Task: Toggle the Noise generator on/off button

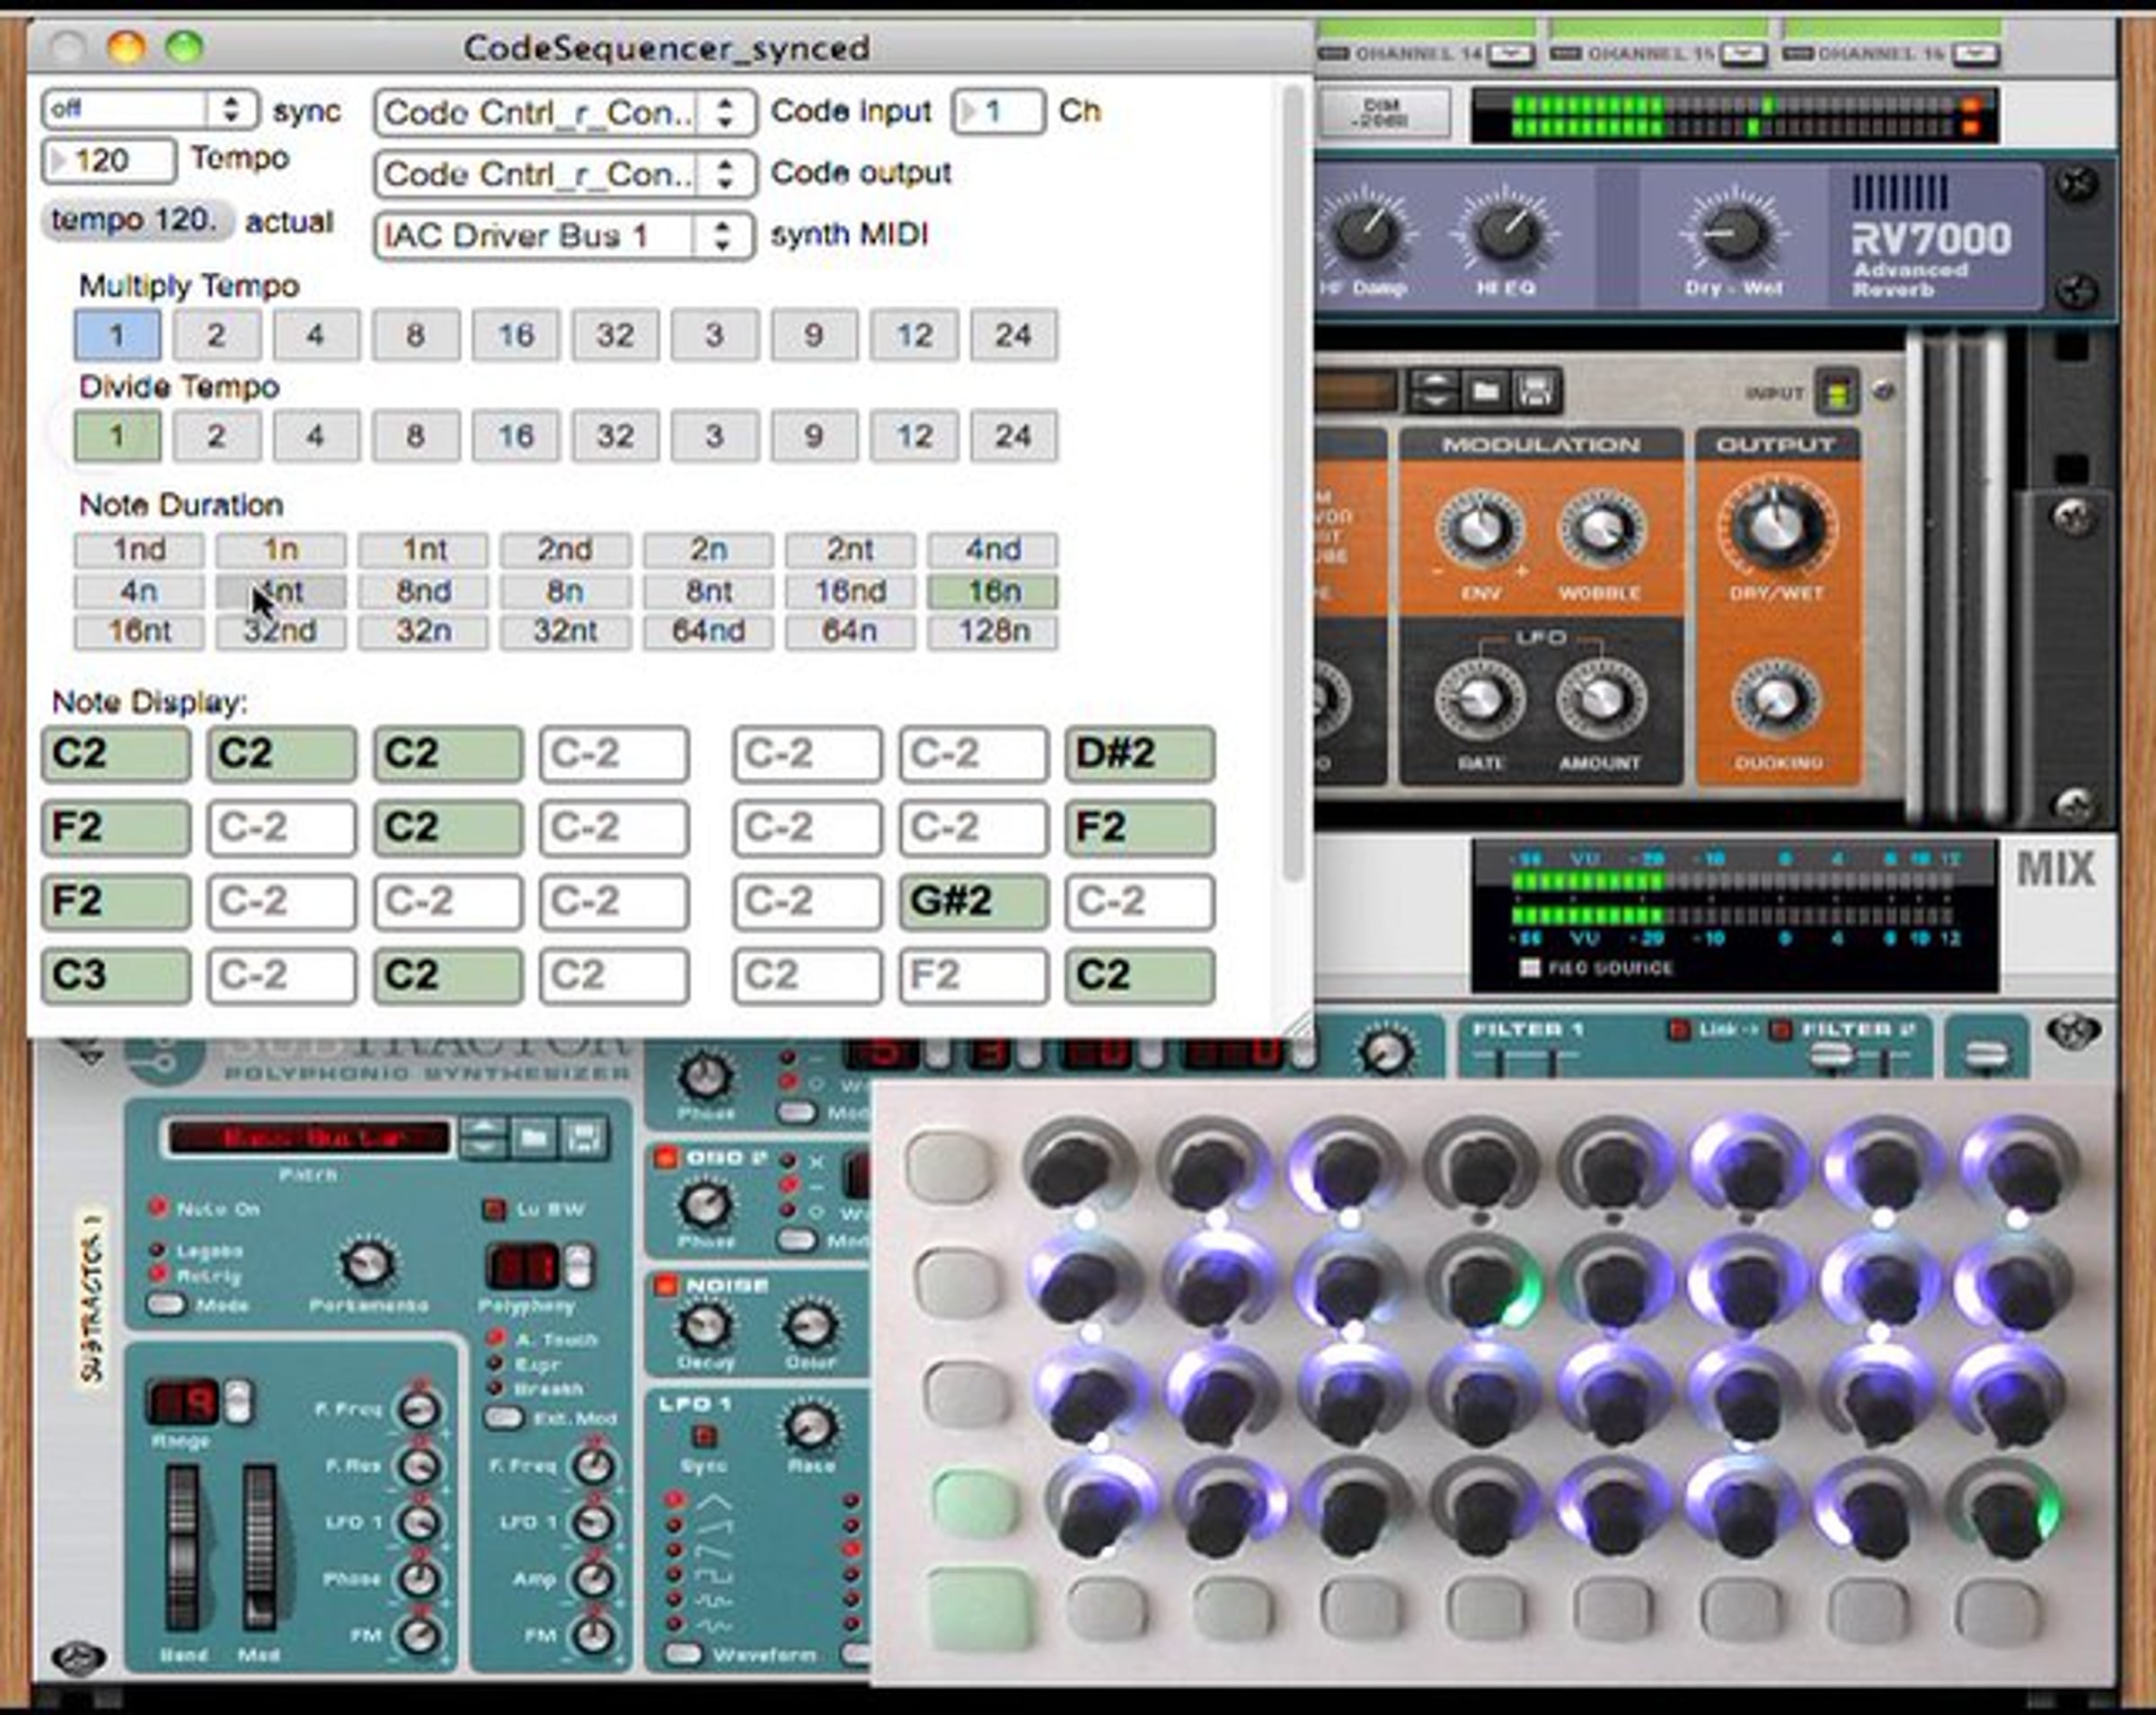Action: [x=666, y=1286]
